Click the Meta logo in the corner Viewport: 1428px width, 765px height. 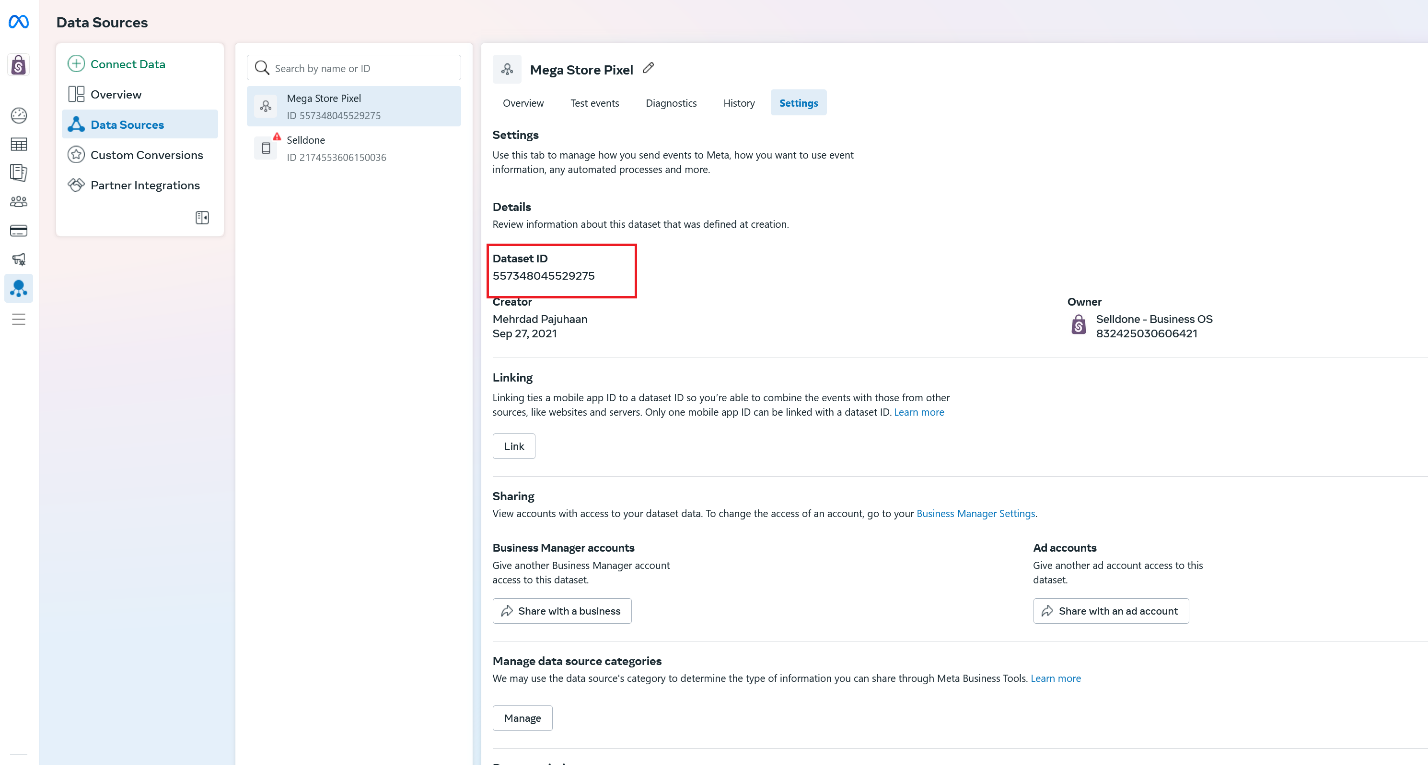click(19, 21)
